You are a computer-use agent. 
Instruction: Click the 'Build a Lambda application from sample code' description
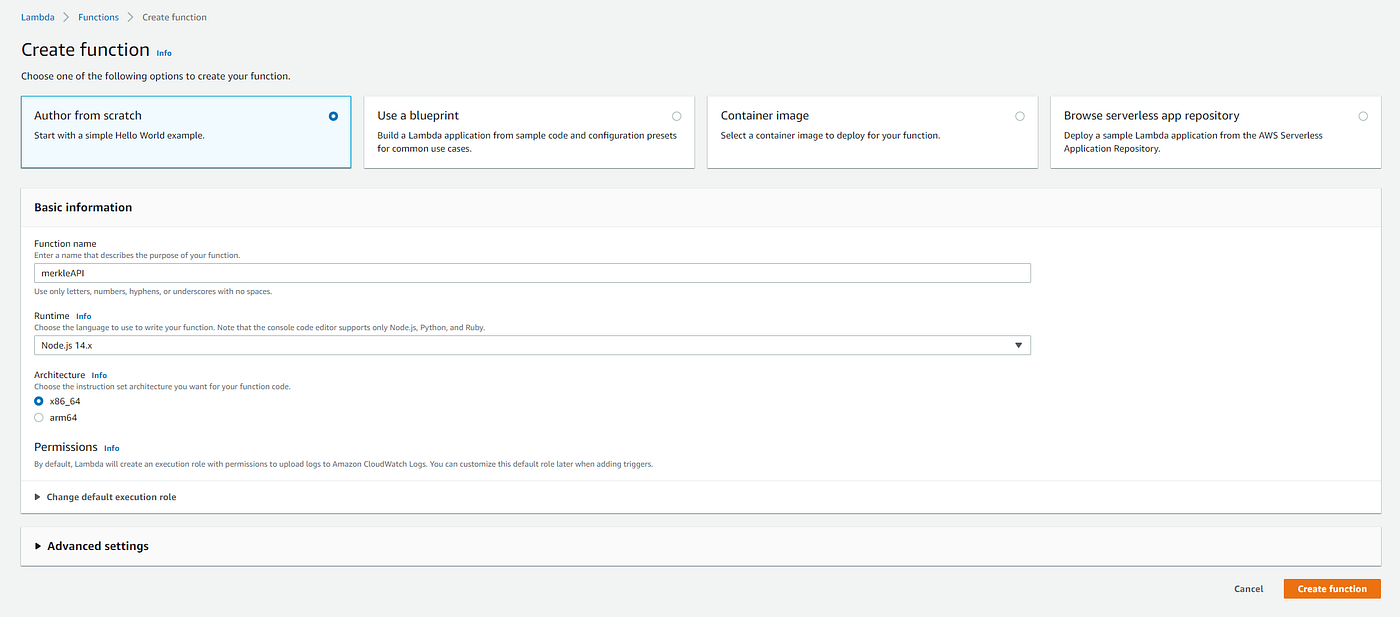coord(527,142)
